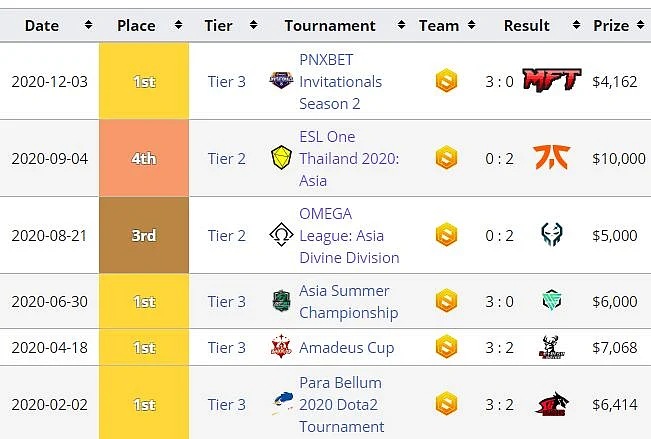Viewport: 651px width, 439px height.
Task: Sort by the Result column header
Action: tap(526, 26)
